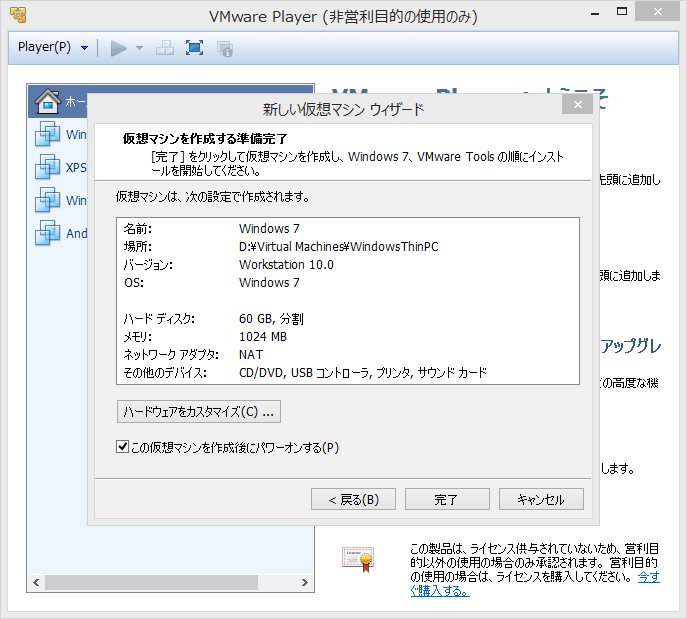687x619 pixels.
Task: Click the 仮想マシンを作成する準備完了 heading
Action: click(x=205, y=138)
